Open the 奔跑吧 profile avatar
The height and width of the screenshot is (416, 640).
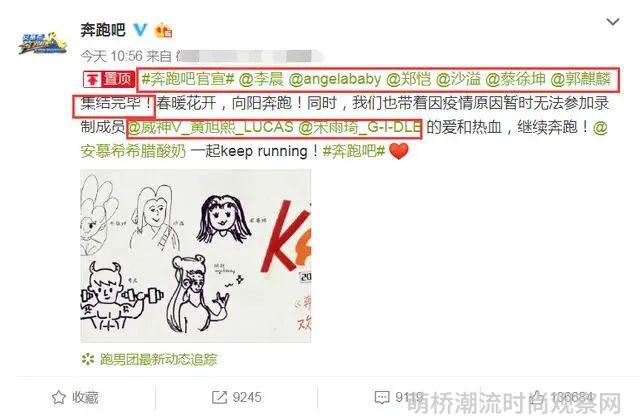(x=42, y=43)
